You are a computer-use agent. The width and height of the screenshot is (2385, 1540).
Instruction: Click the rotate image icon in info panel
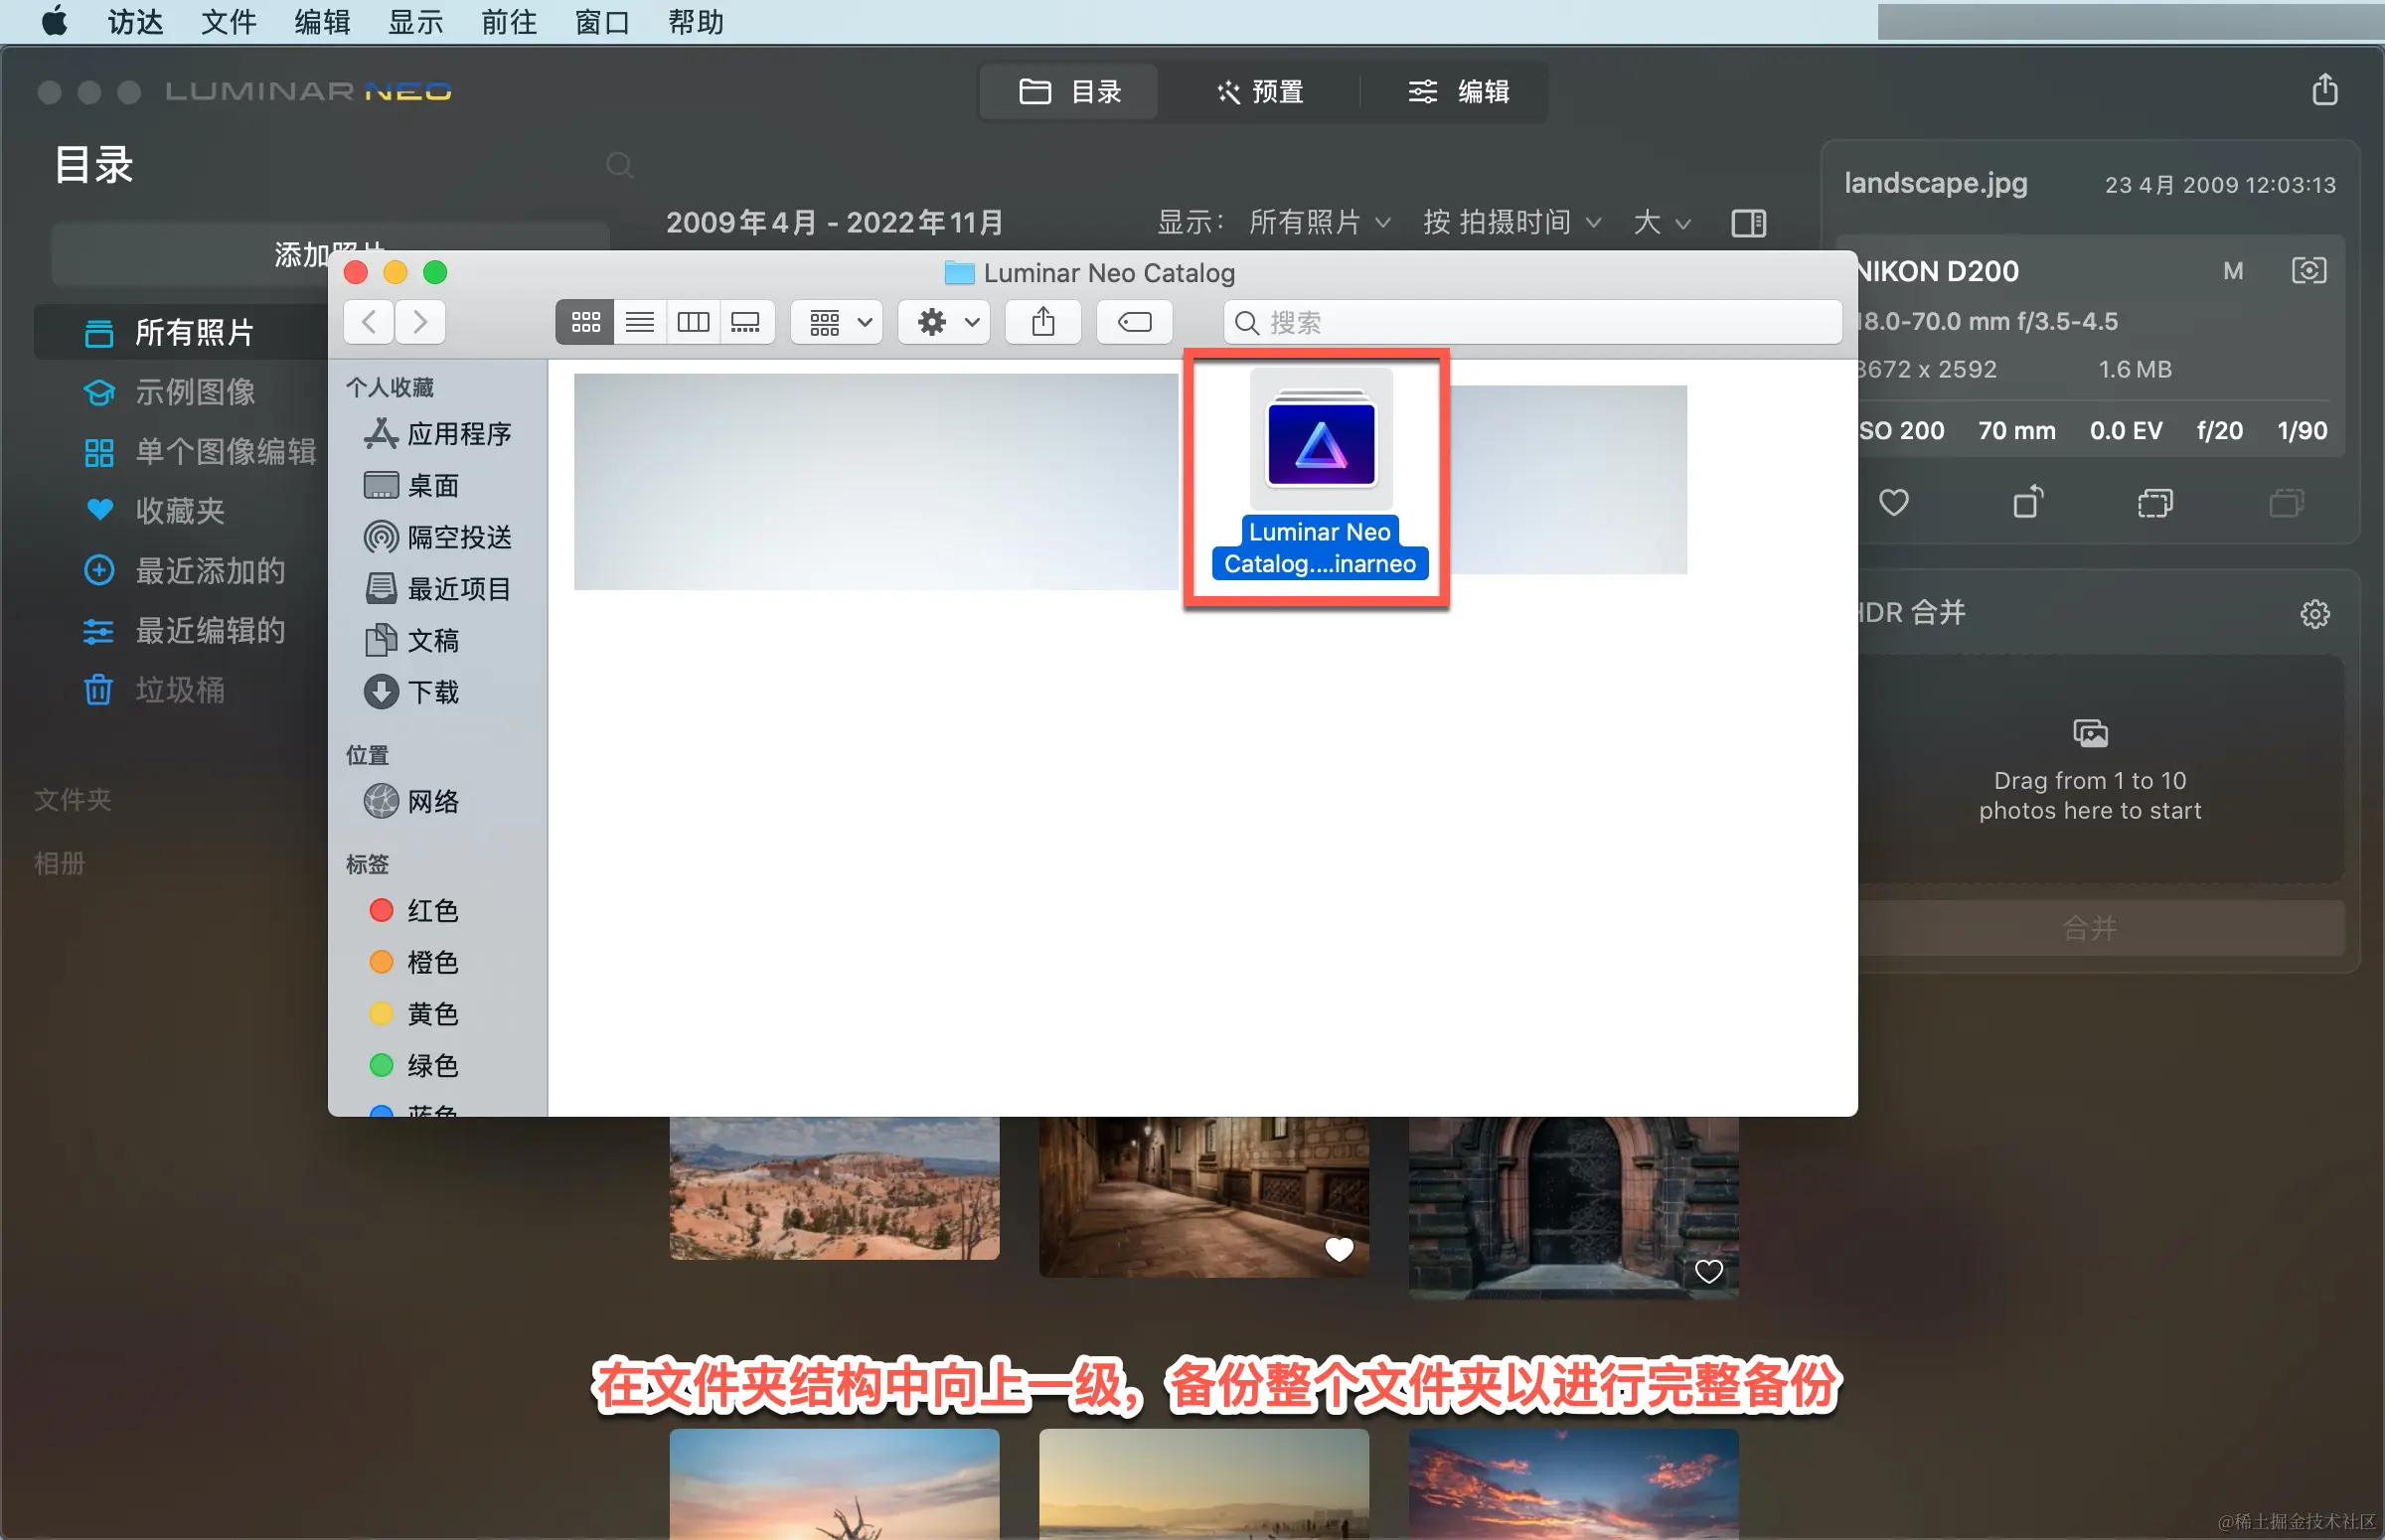coord(2027,502)
